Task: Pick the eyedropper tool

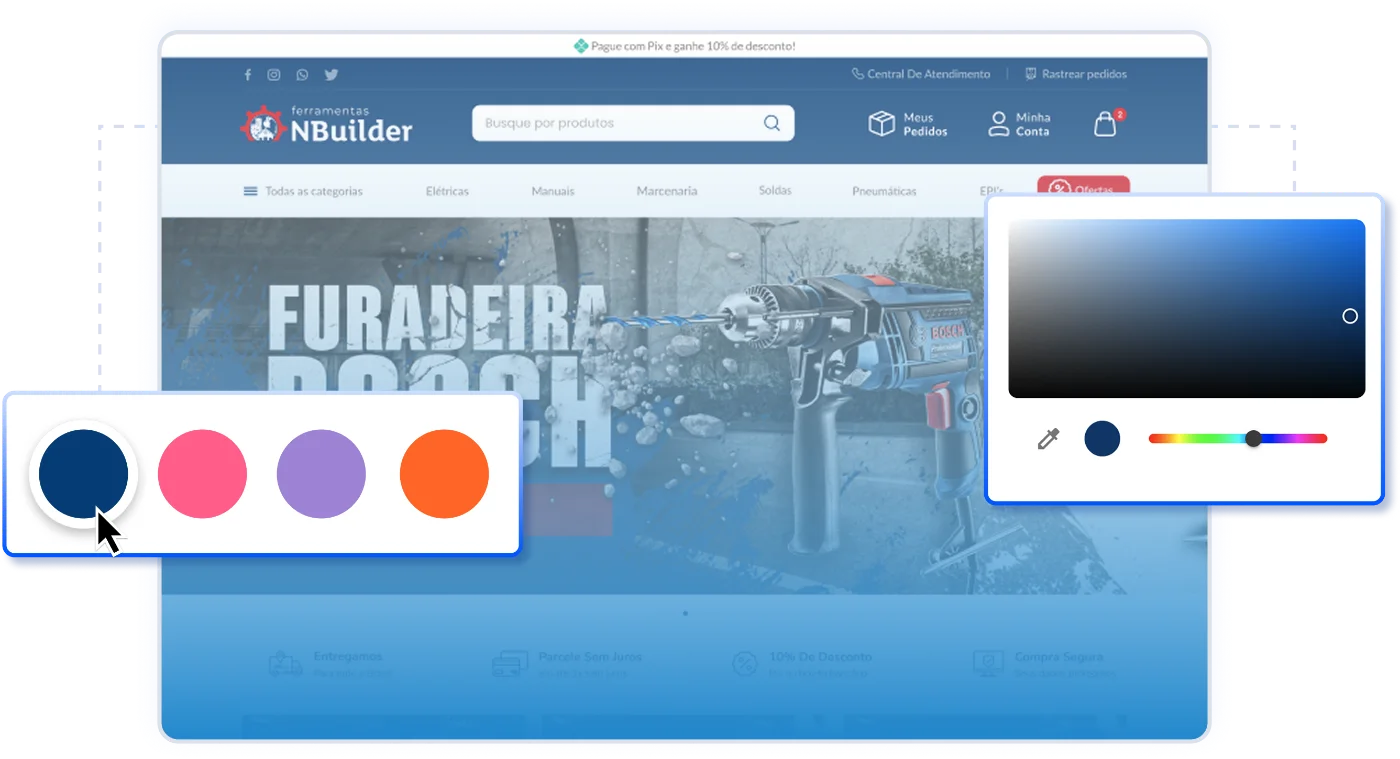Action: pyautogui.click(x=1048, y=439)
